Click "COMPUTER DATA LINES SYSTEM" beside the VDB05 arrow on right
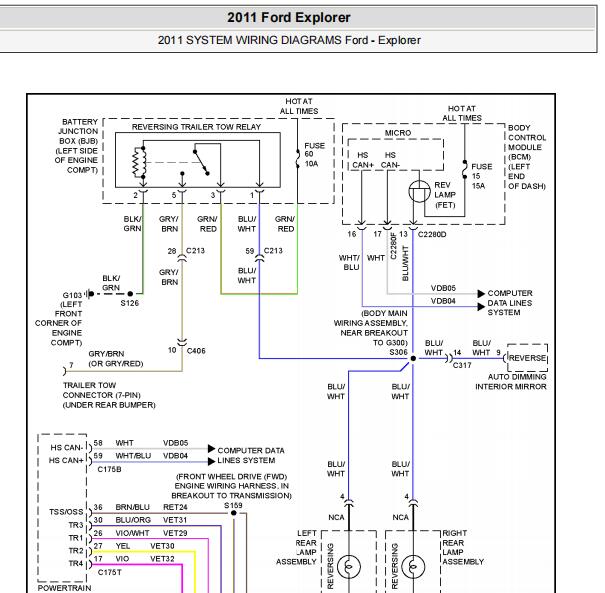The width and height of the screenshot is (605, 593). tap(510, 303)
